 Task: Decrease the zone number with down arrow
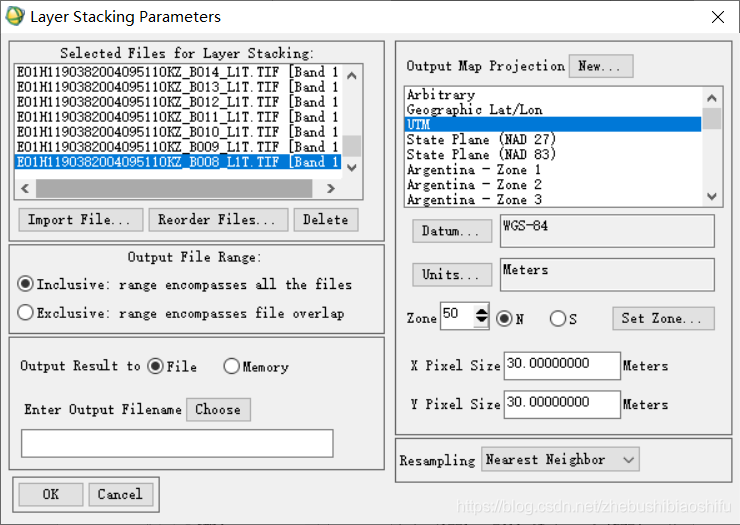coord(481,321)
